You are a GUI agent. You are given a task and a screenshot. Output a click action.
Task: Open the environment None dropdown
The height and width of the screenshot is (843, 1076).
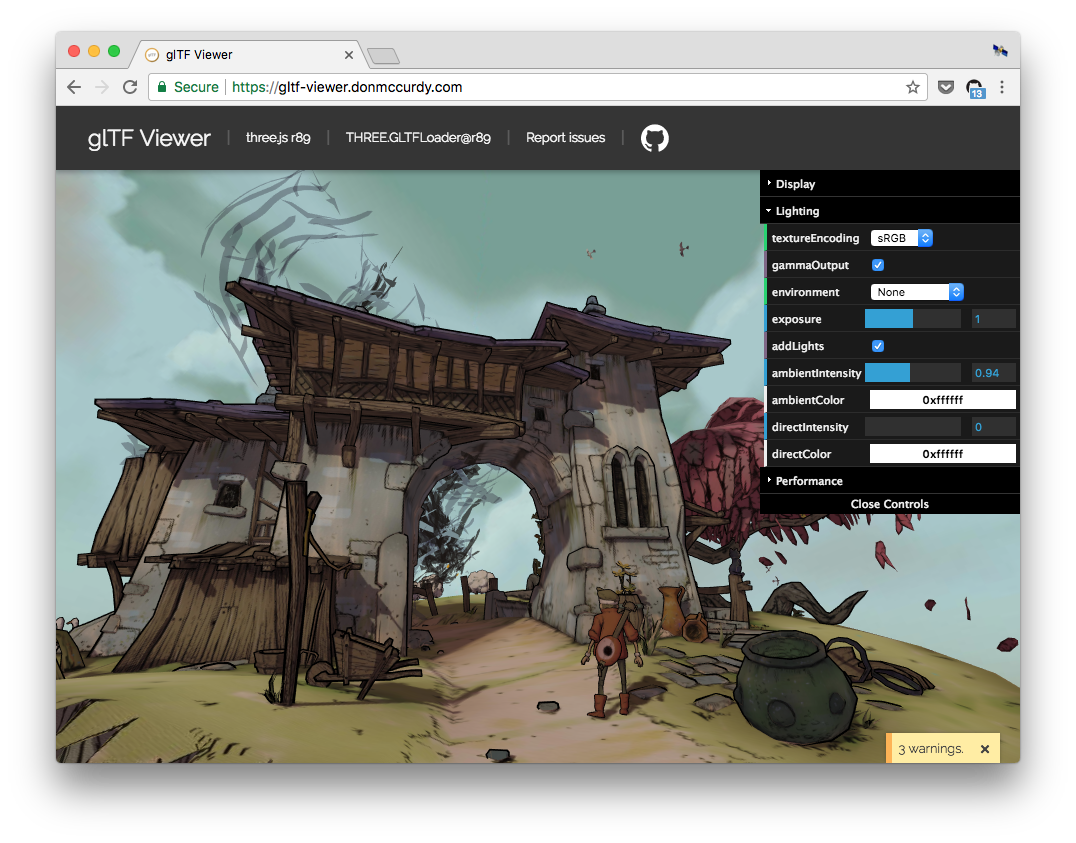click(x=917, y=292)
